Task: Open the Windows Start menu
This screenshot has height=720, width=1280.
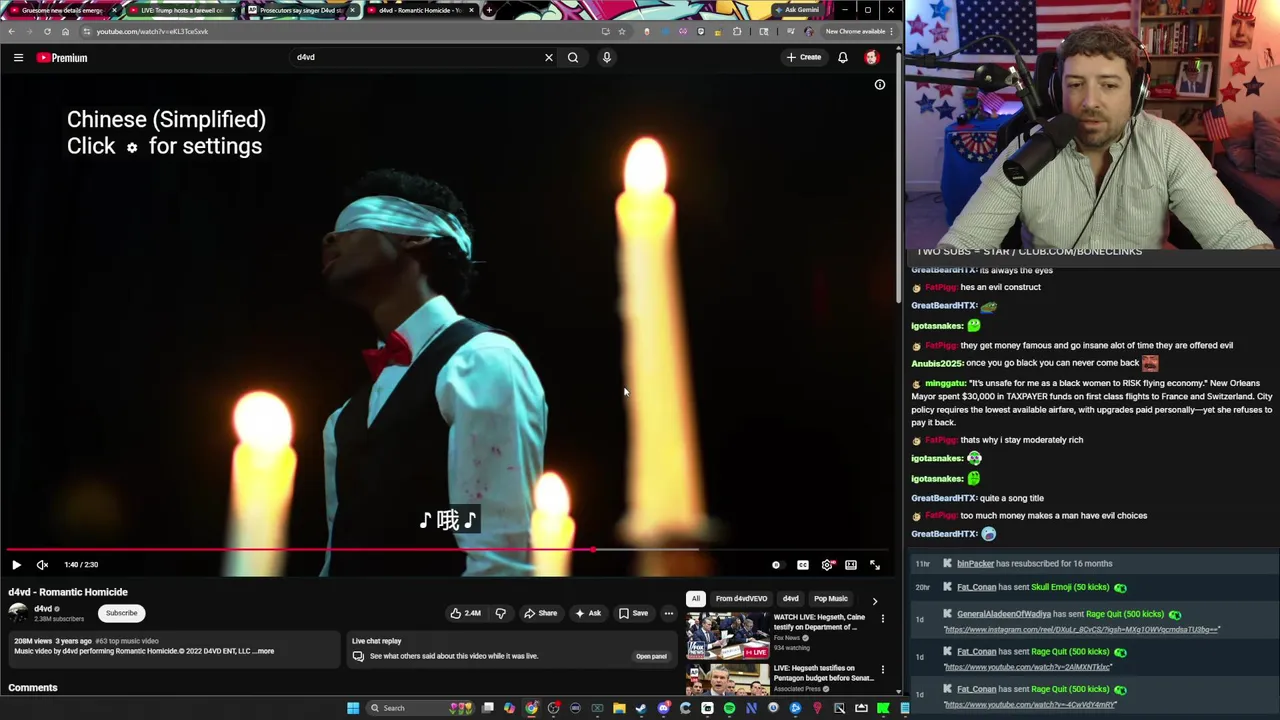Action: pos(353,708)
